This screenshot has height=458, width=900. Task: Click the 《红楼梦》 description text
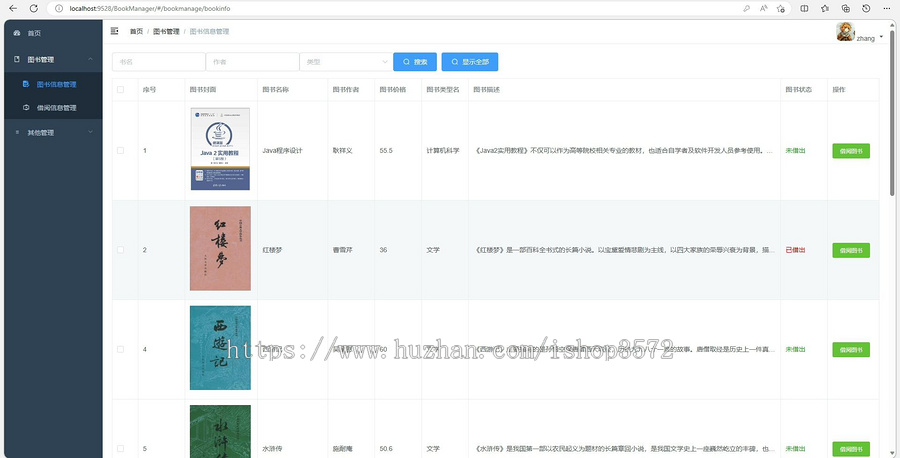coord(623,250)
